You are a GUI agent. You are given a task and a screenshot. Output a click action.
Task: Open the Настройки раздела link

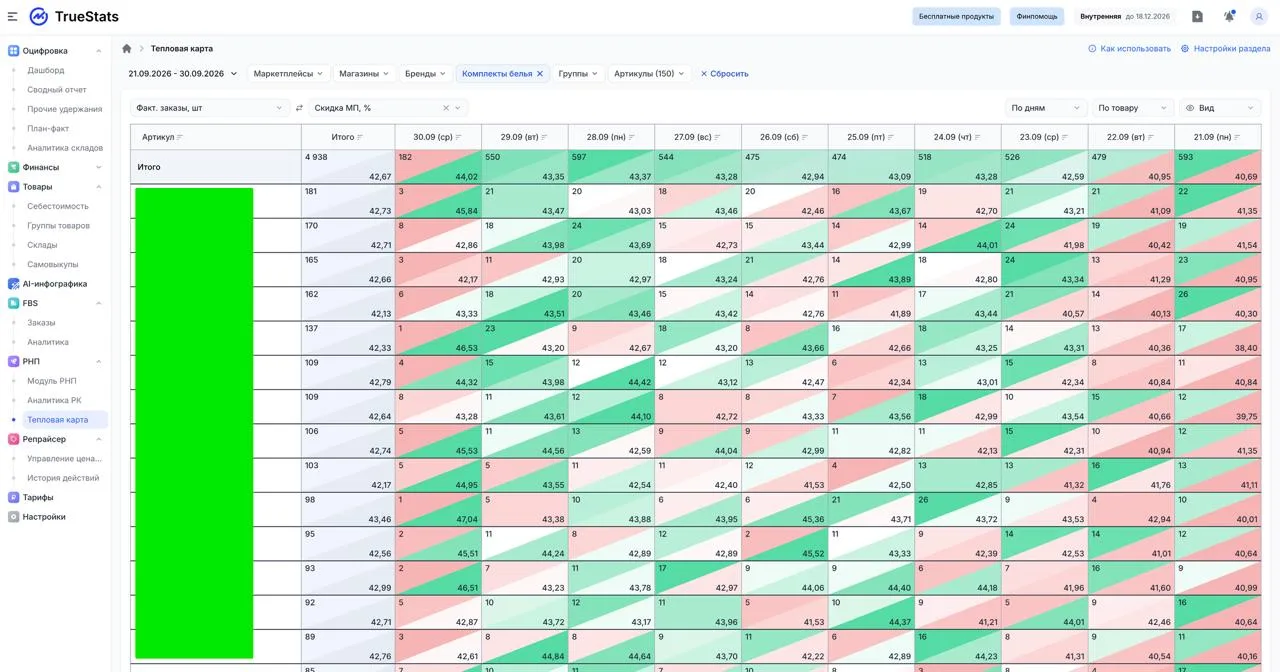tap(1226, 48)
